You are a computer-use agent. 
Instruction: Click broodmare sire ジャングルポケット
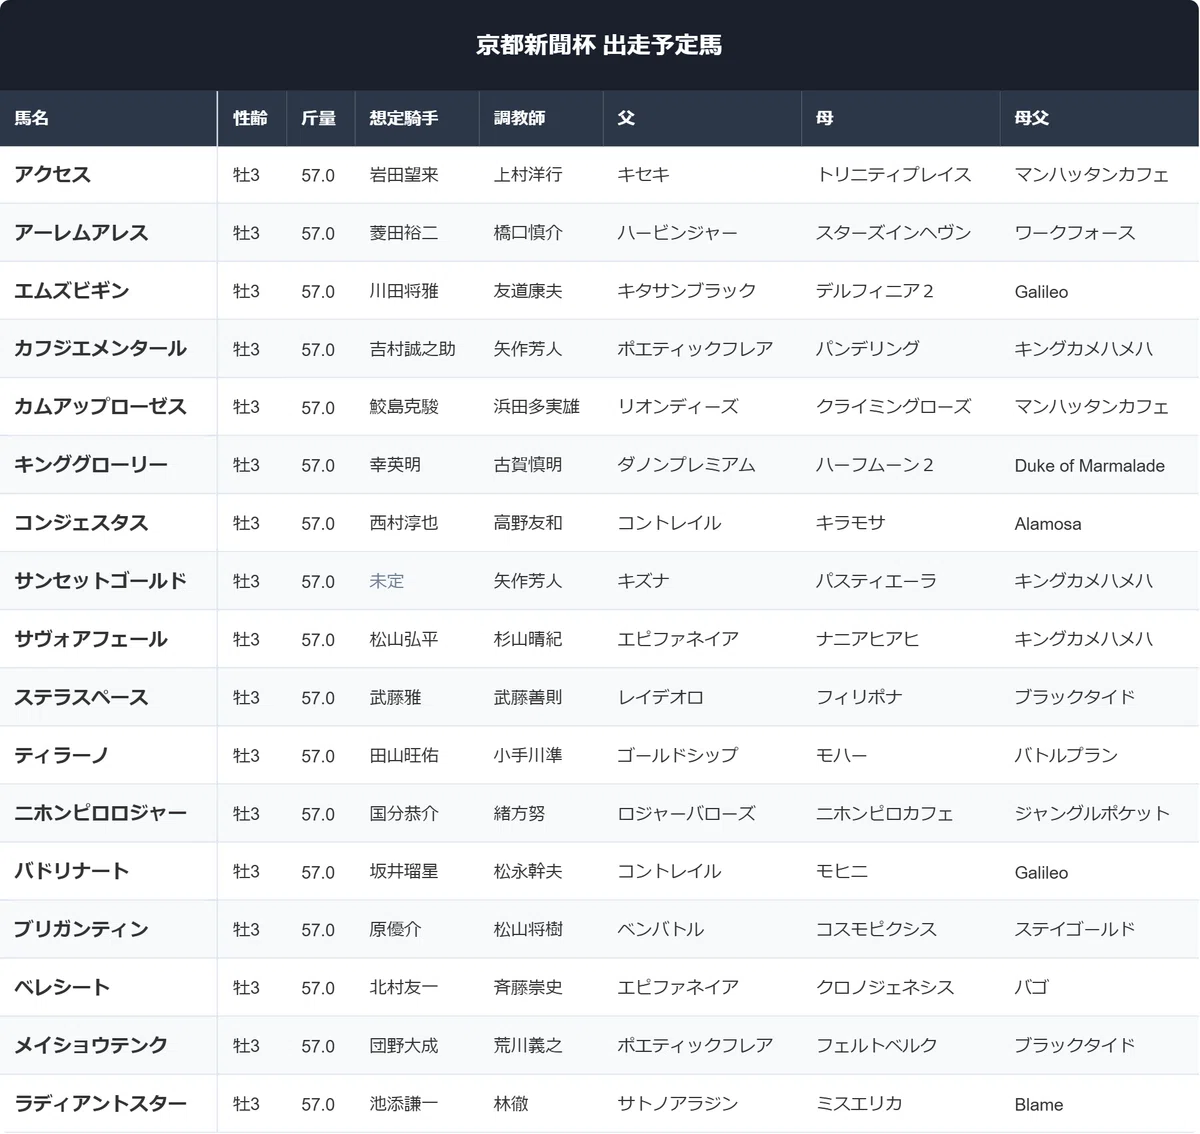(x=1092, y=813)
